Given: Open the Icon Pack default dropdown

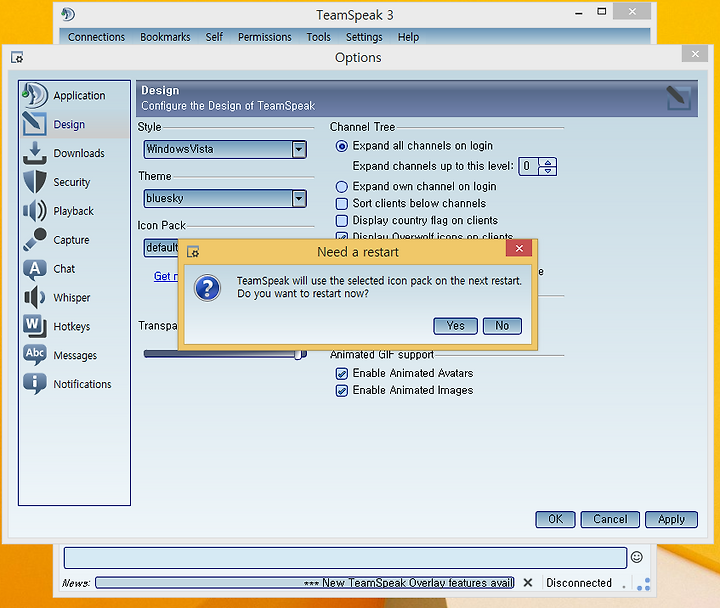Looking at the screenshot, I should [x=161, y=248].
